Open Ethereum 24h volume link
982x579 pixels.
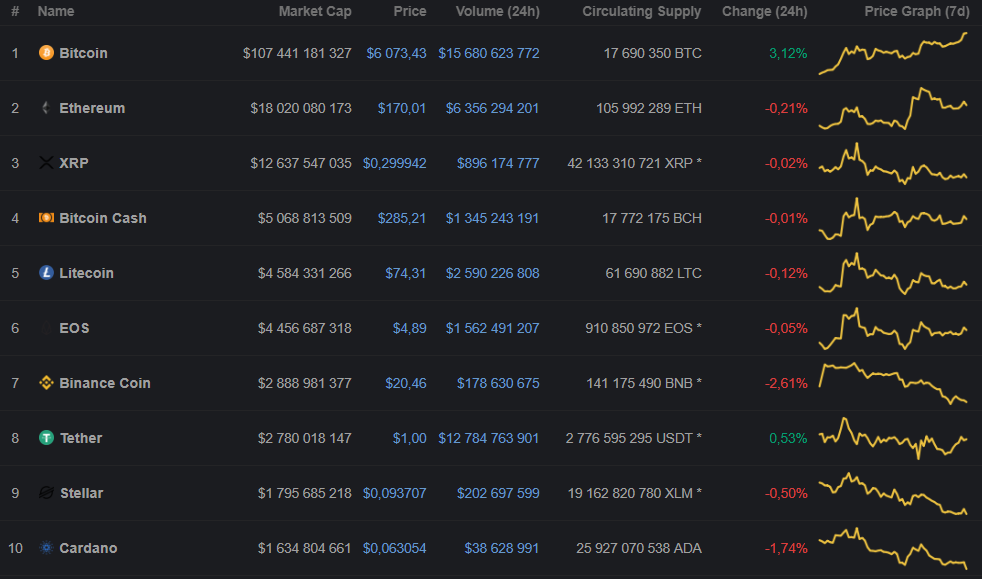point(488,108)
